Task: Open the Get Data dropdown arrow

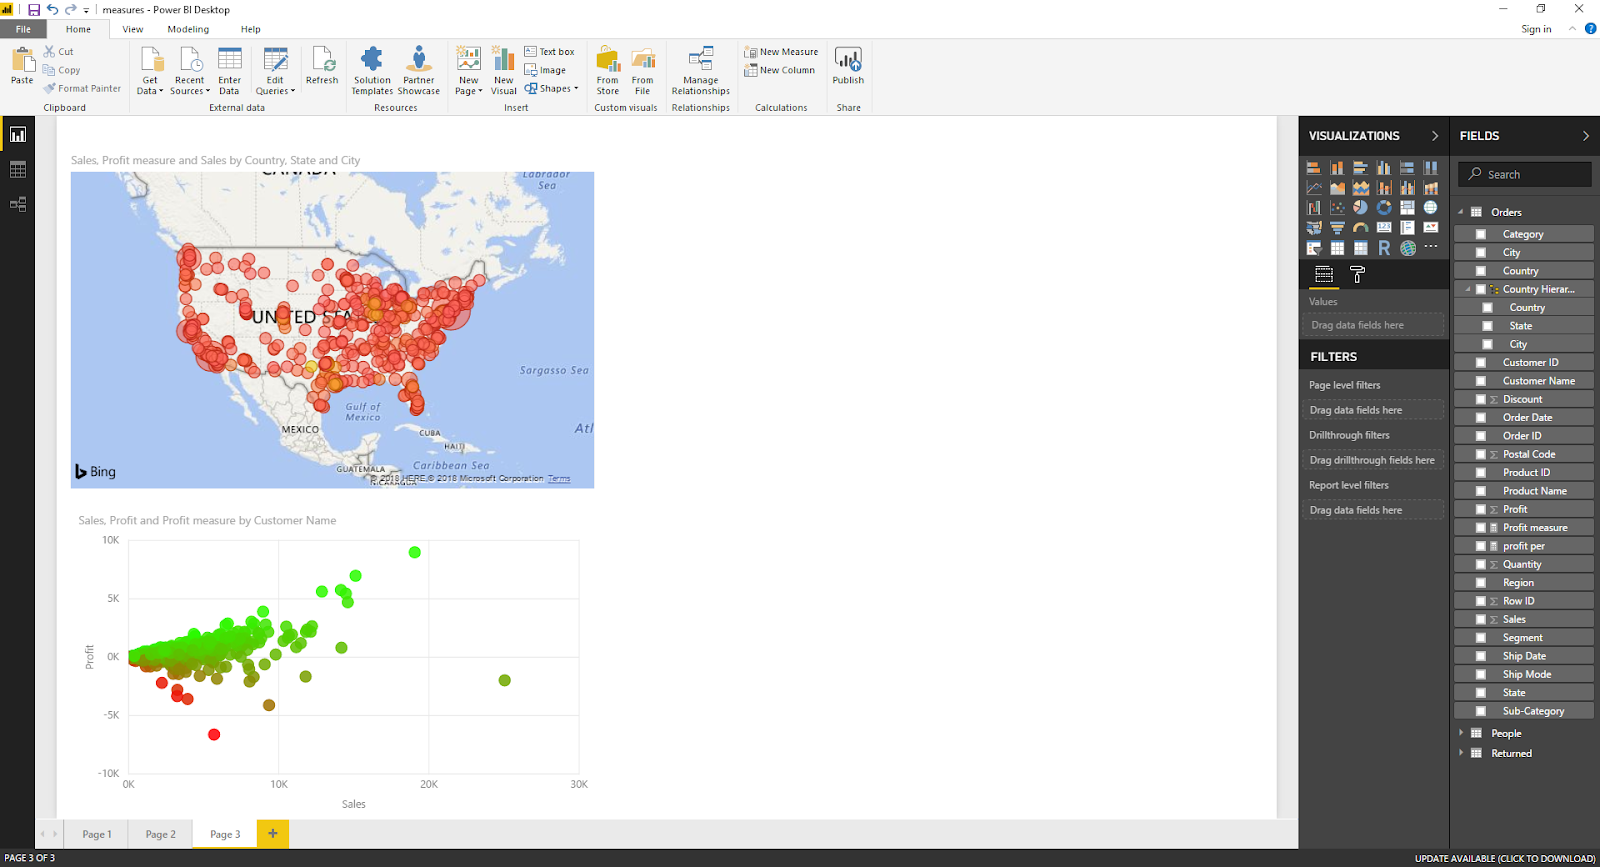Action: pos(161,92)
